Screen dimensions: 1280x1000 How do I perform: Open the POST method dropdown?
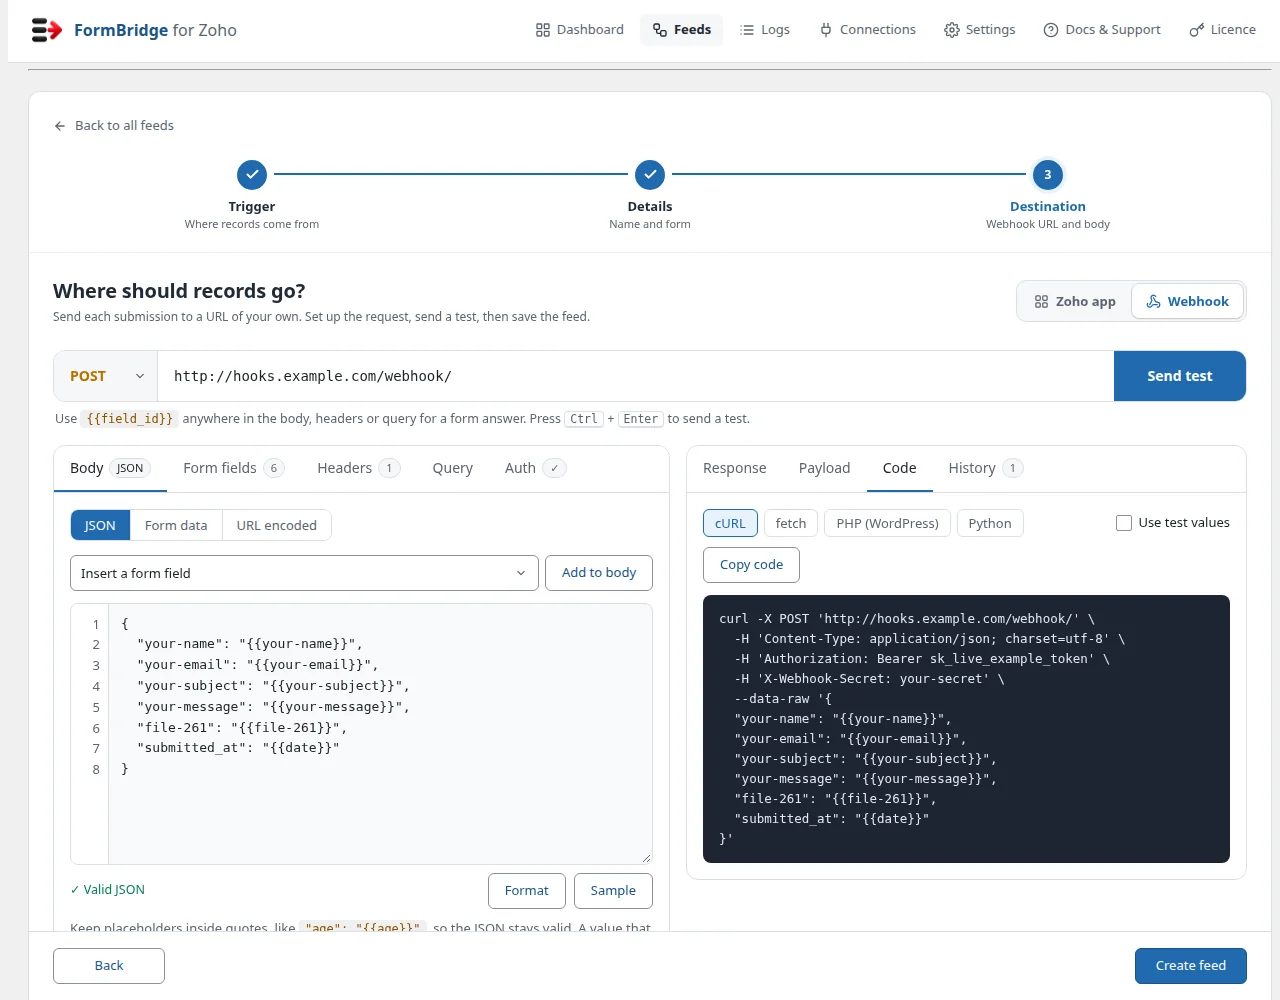tap(106, 376)
